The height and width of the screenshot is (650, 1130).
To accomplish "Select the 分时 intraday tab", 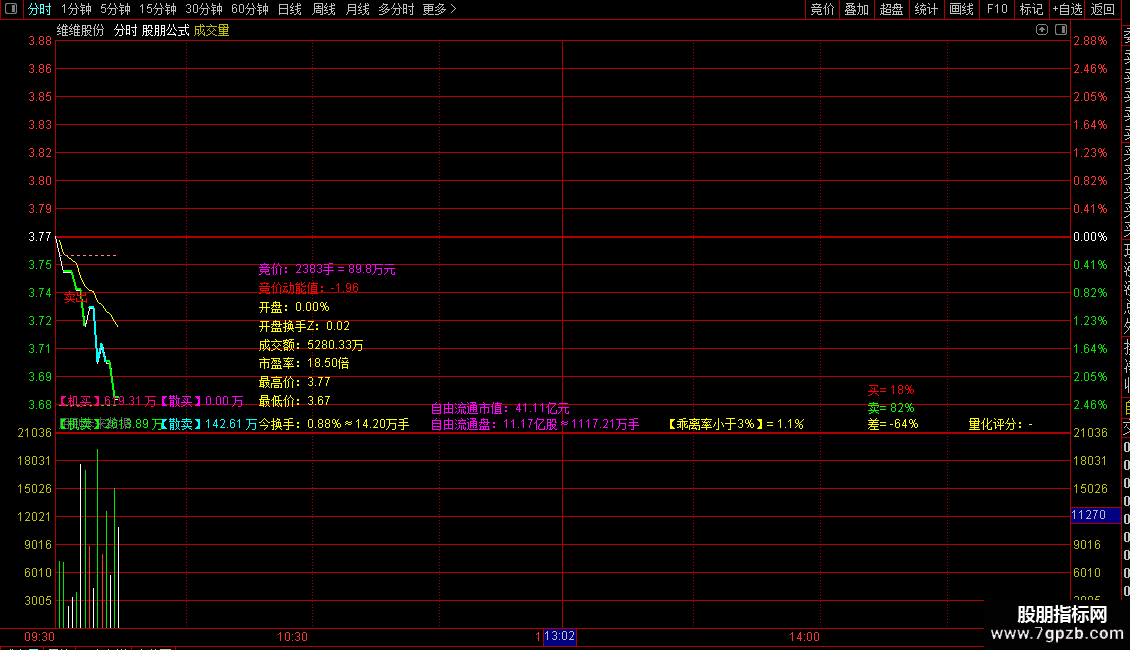I will click(40, 9).
